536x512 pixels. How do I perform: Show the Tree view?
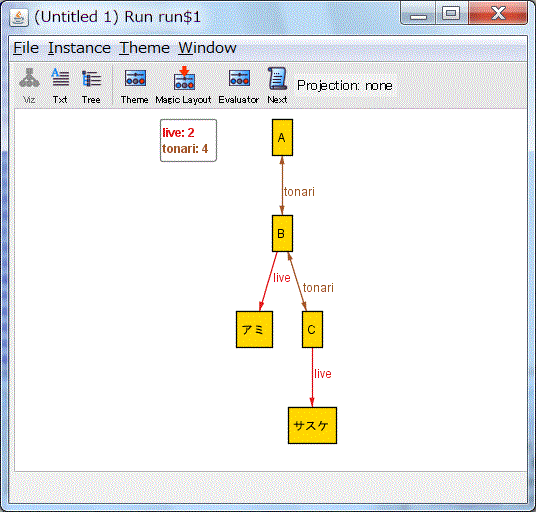91,85
